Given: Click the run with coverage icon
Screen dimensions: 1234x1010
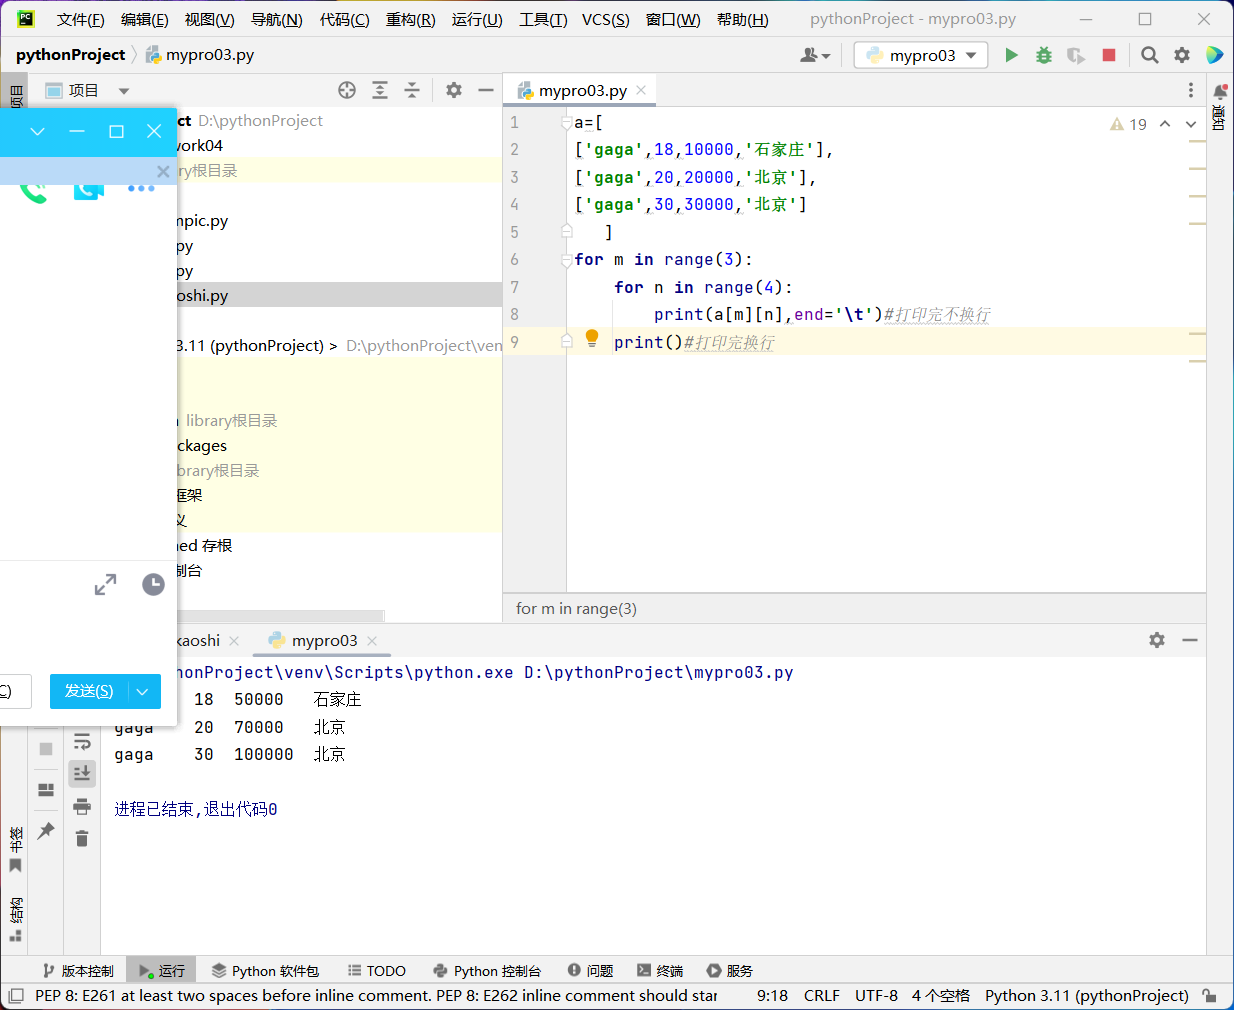Looking at the screenshot, I should tap(1076, 55).
